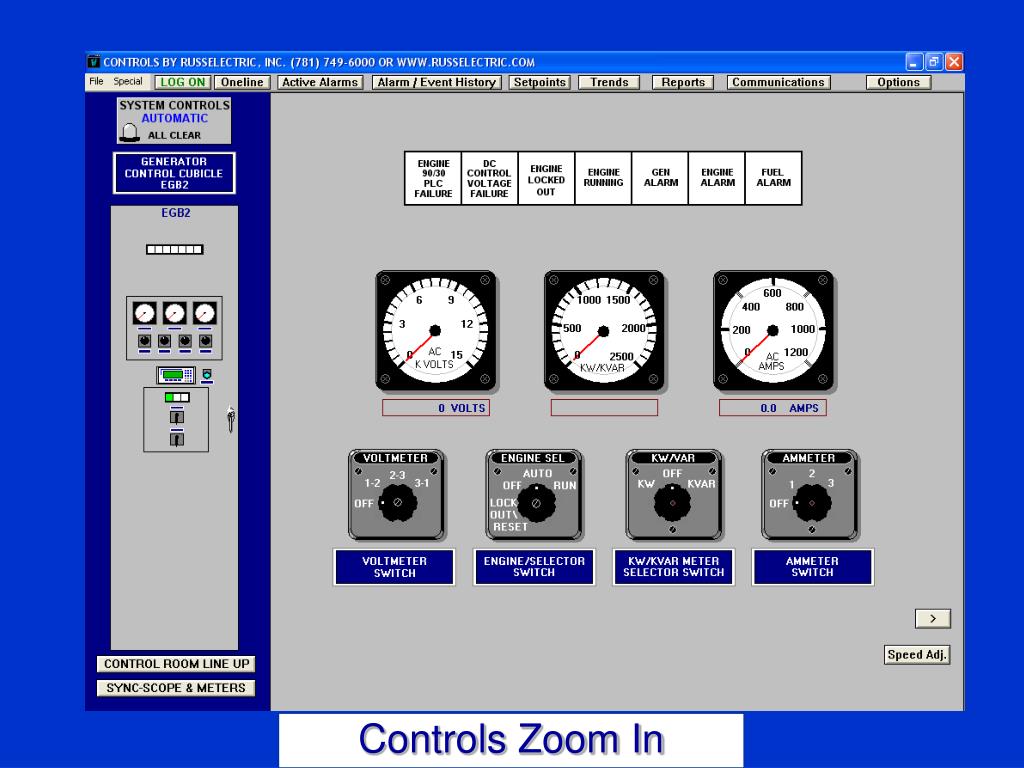Open the Special menu
The width and height of the screenshot is (1024, 768).
(127, 82)
